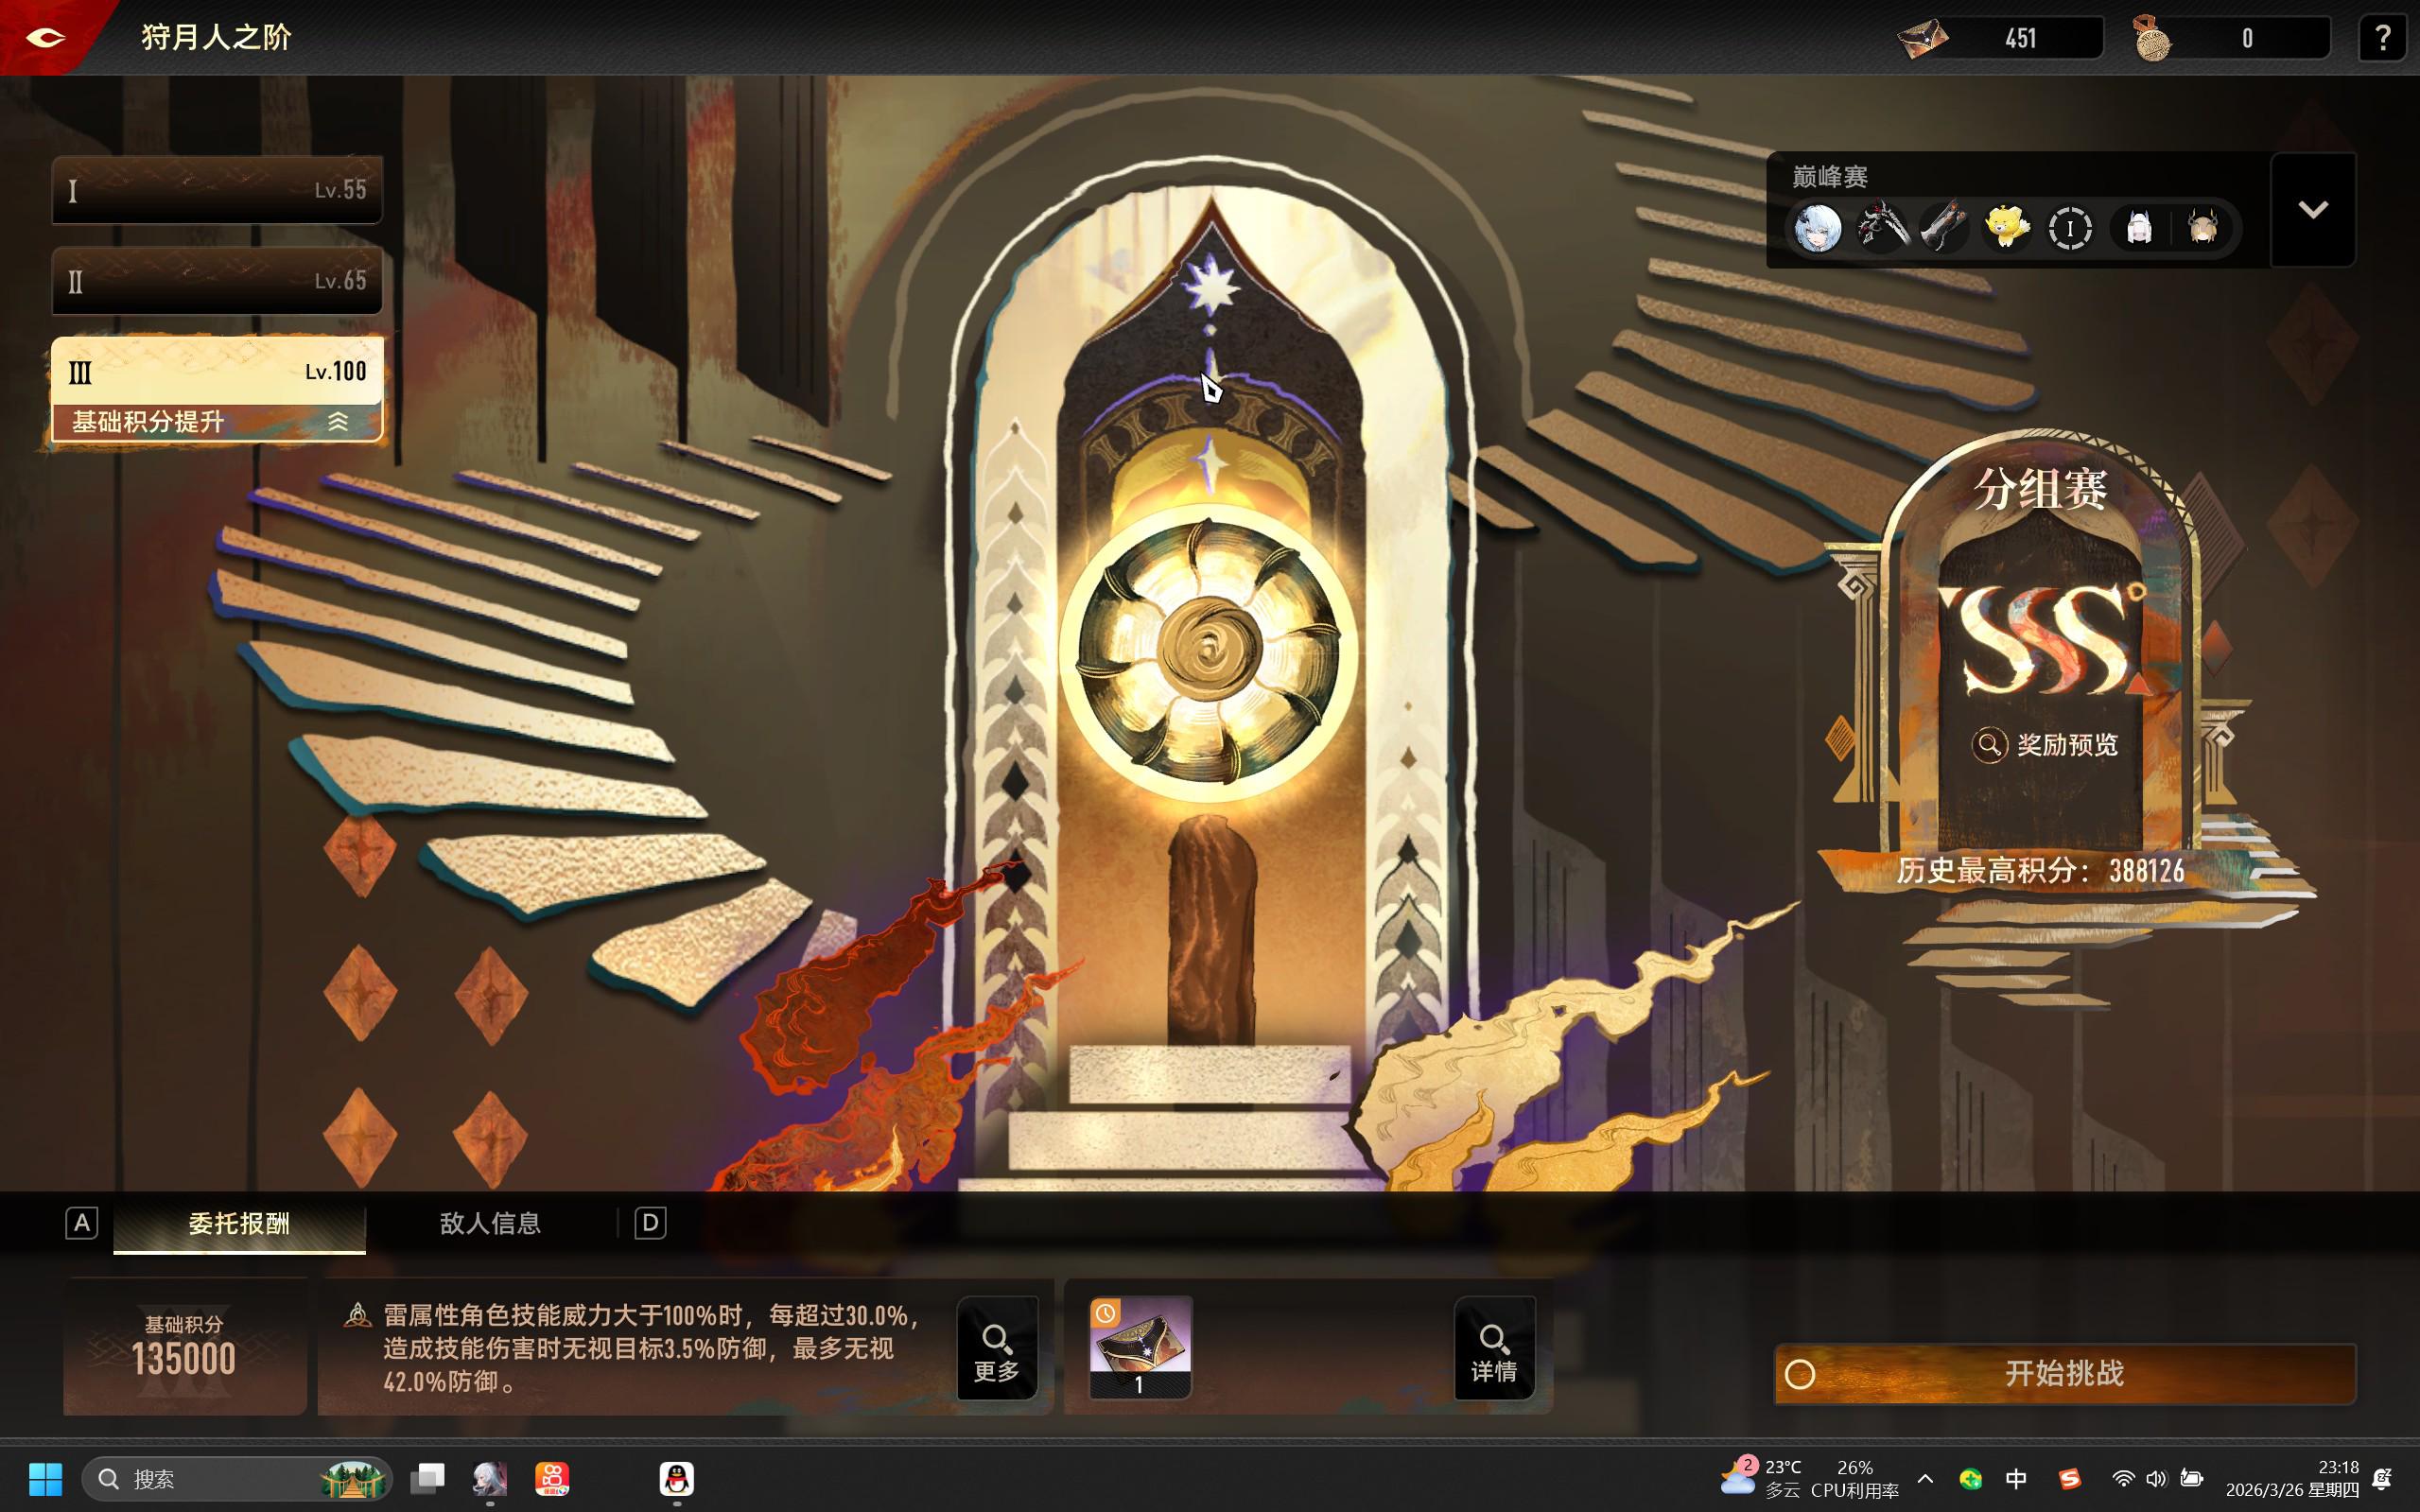
Task: Select the blue-haired character portrait in team bar
Action: (x=1818, y=228)
